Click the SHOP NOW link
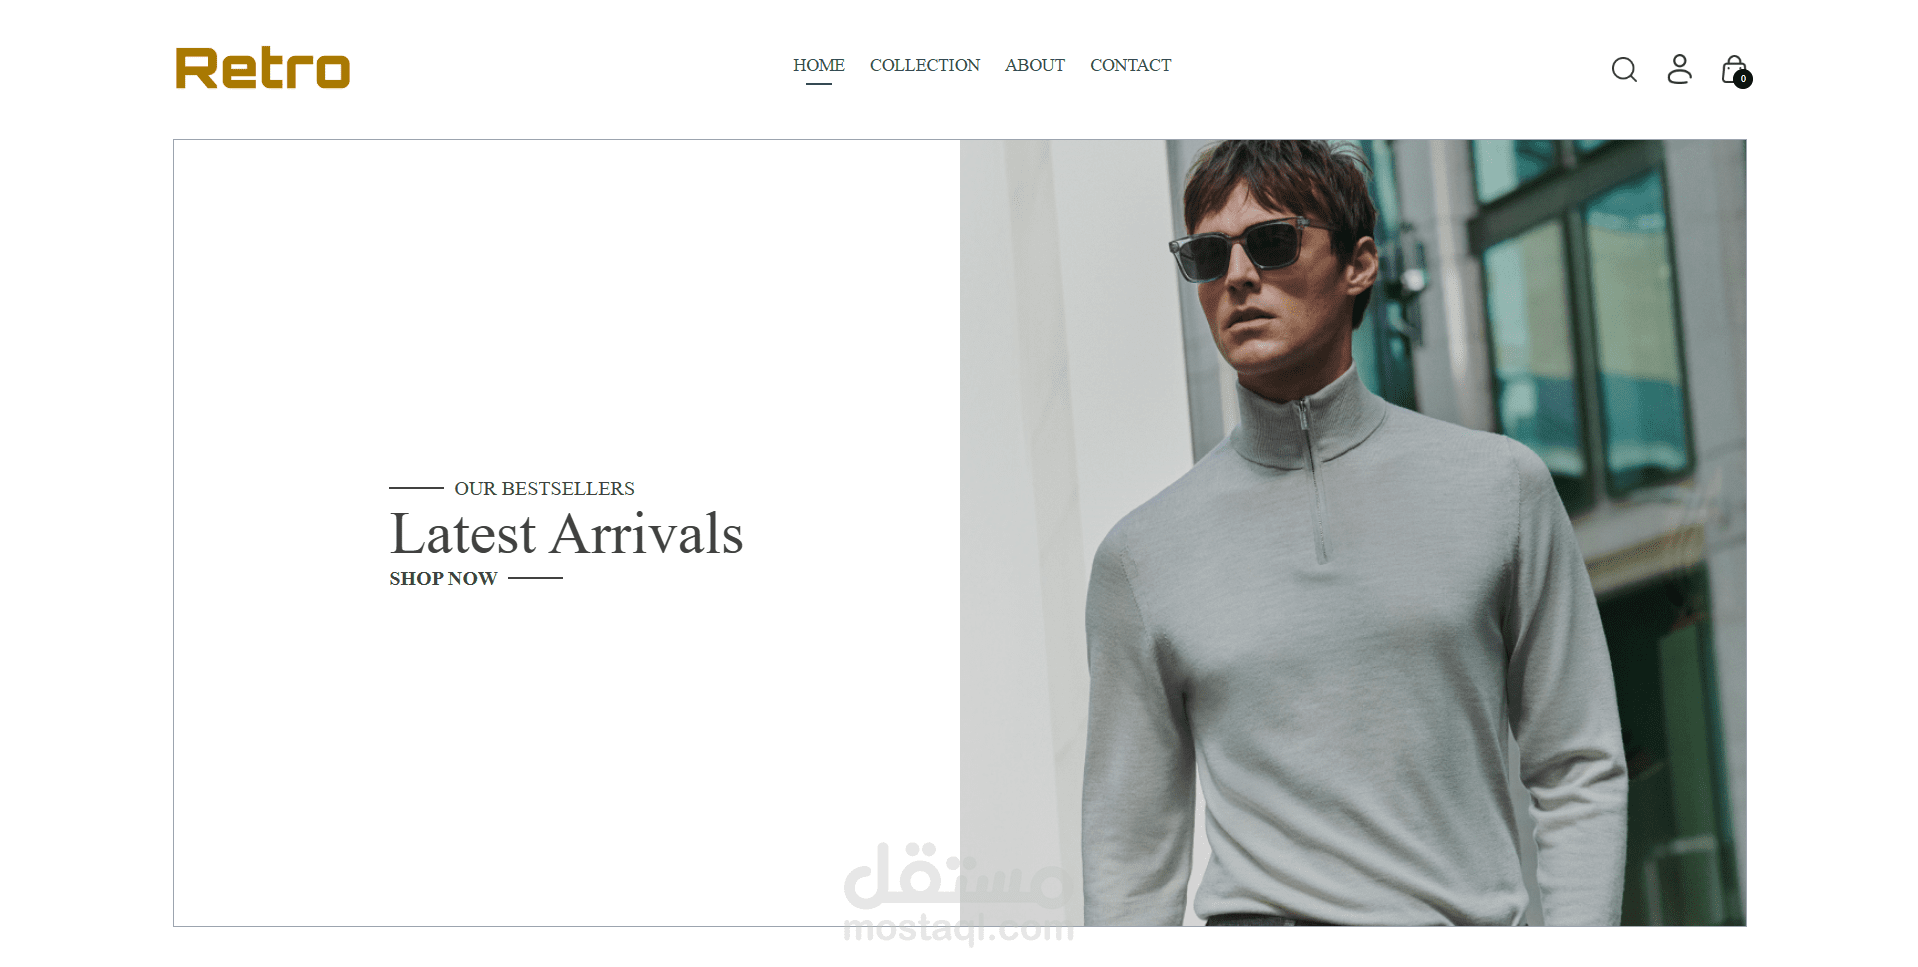The width and height of the screenshot is (1918, 967). pyautogui.click(x=443, y=578)
